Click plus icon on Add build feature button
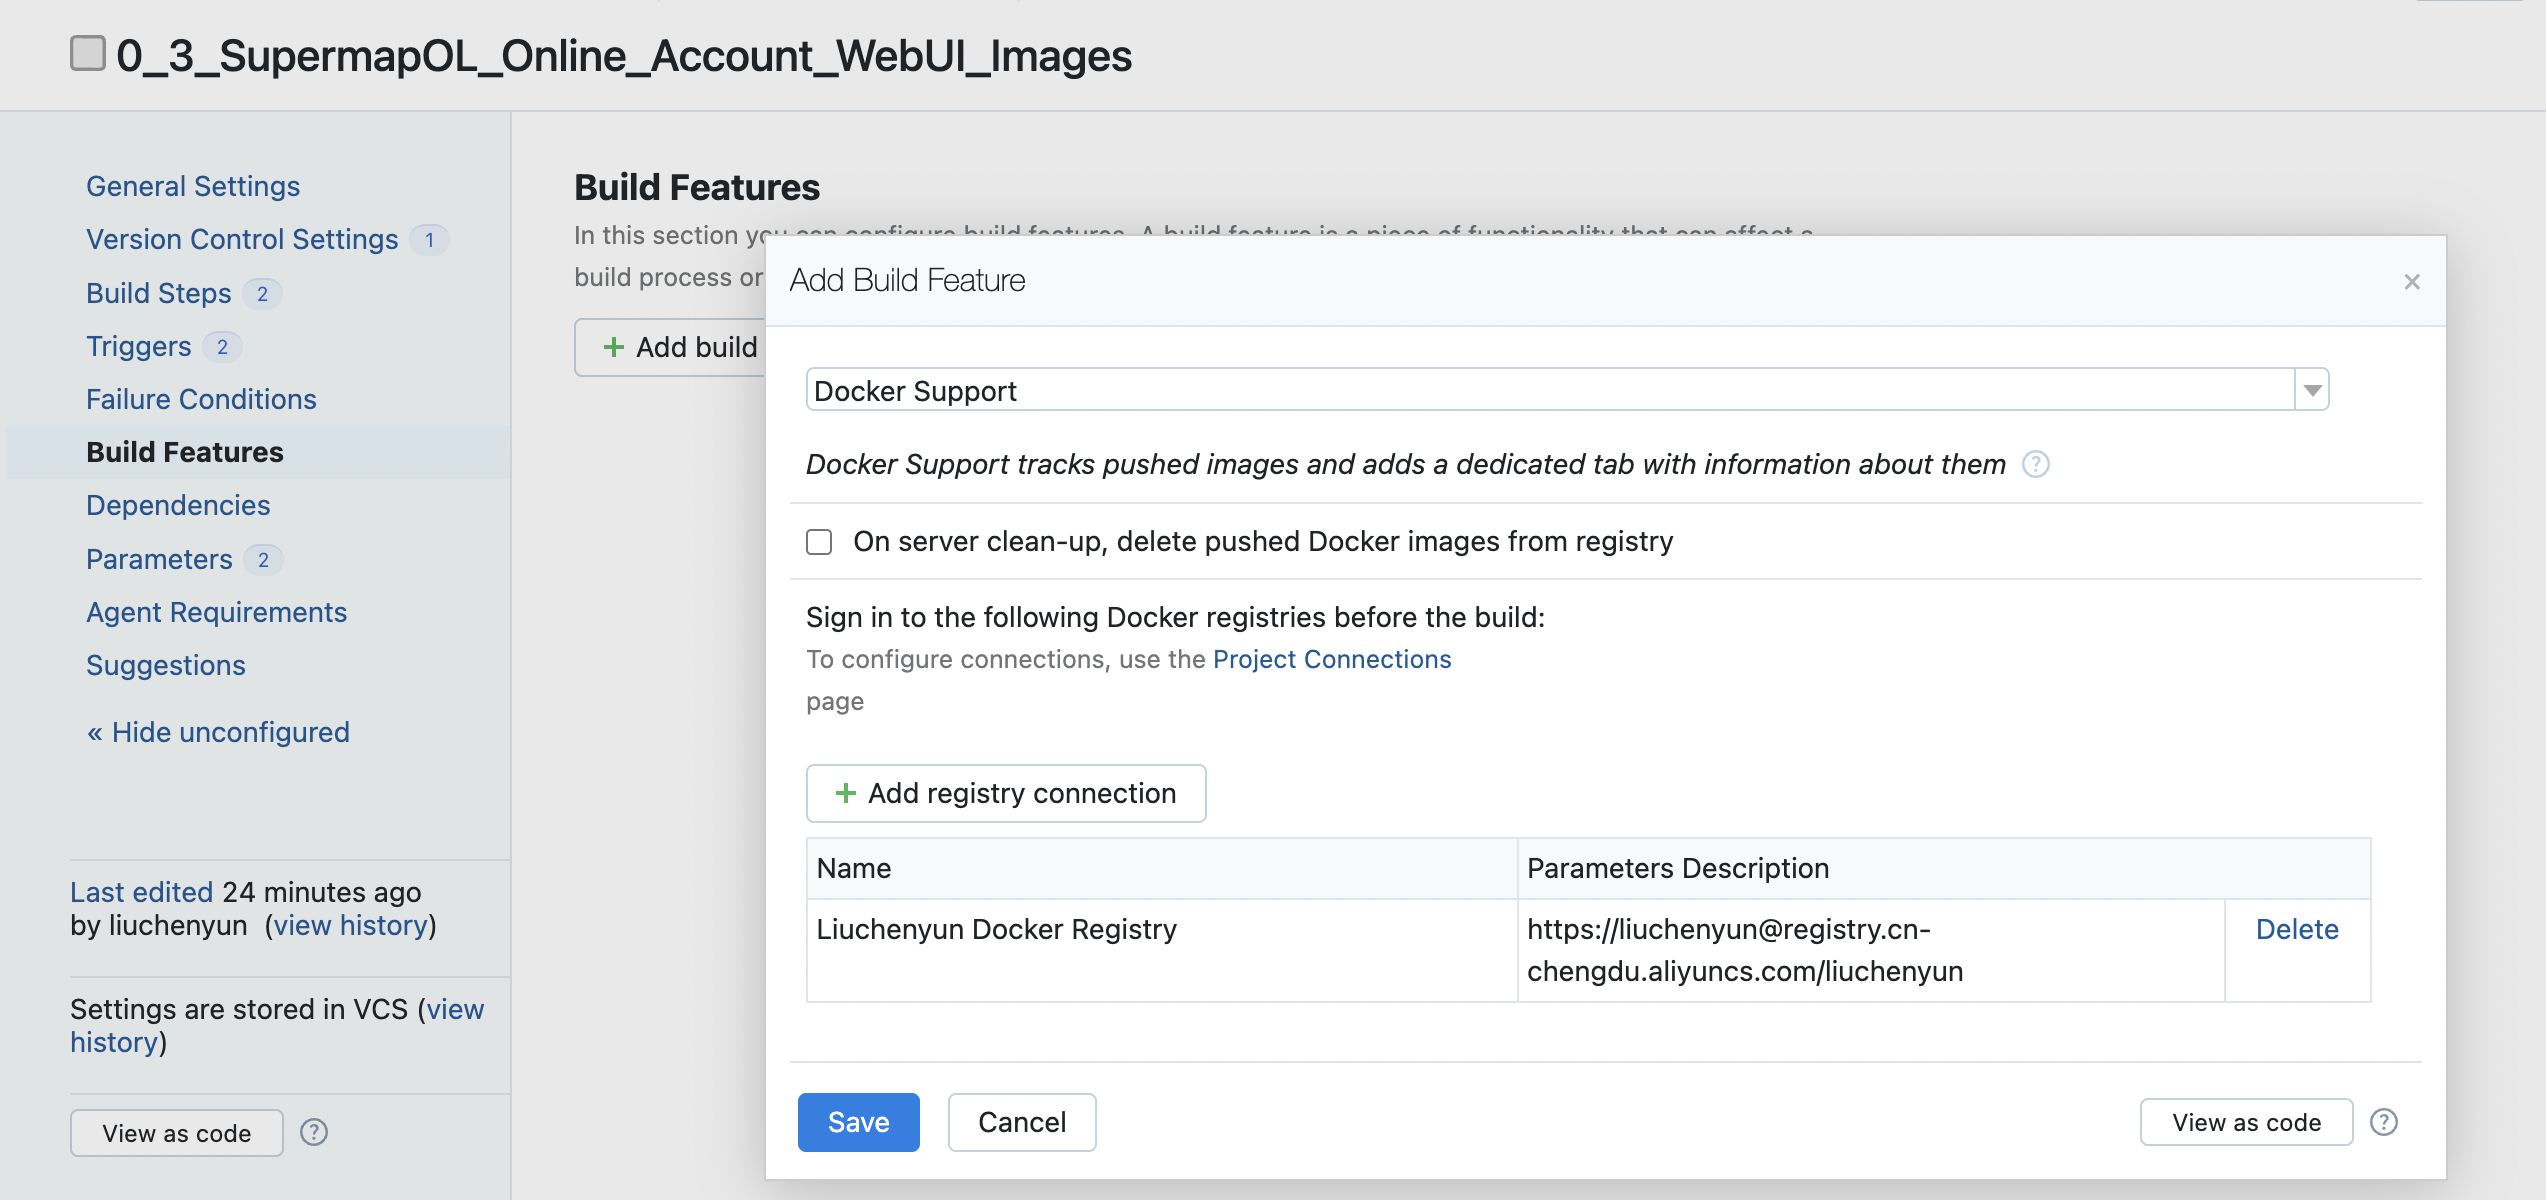This screenshot has width=2546, height=1200. tap(614, 347)
